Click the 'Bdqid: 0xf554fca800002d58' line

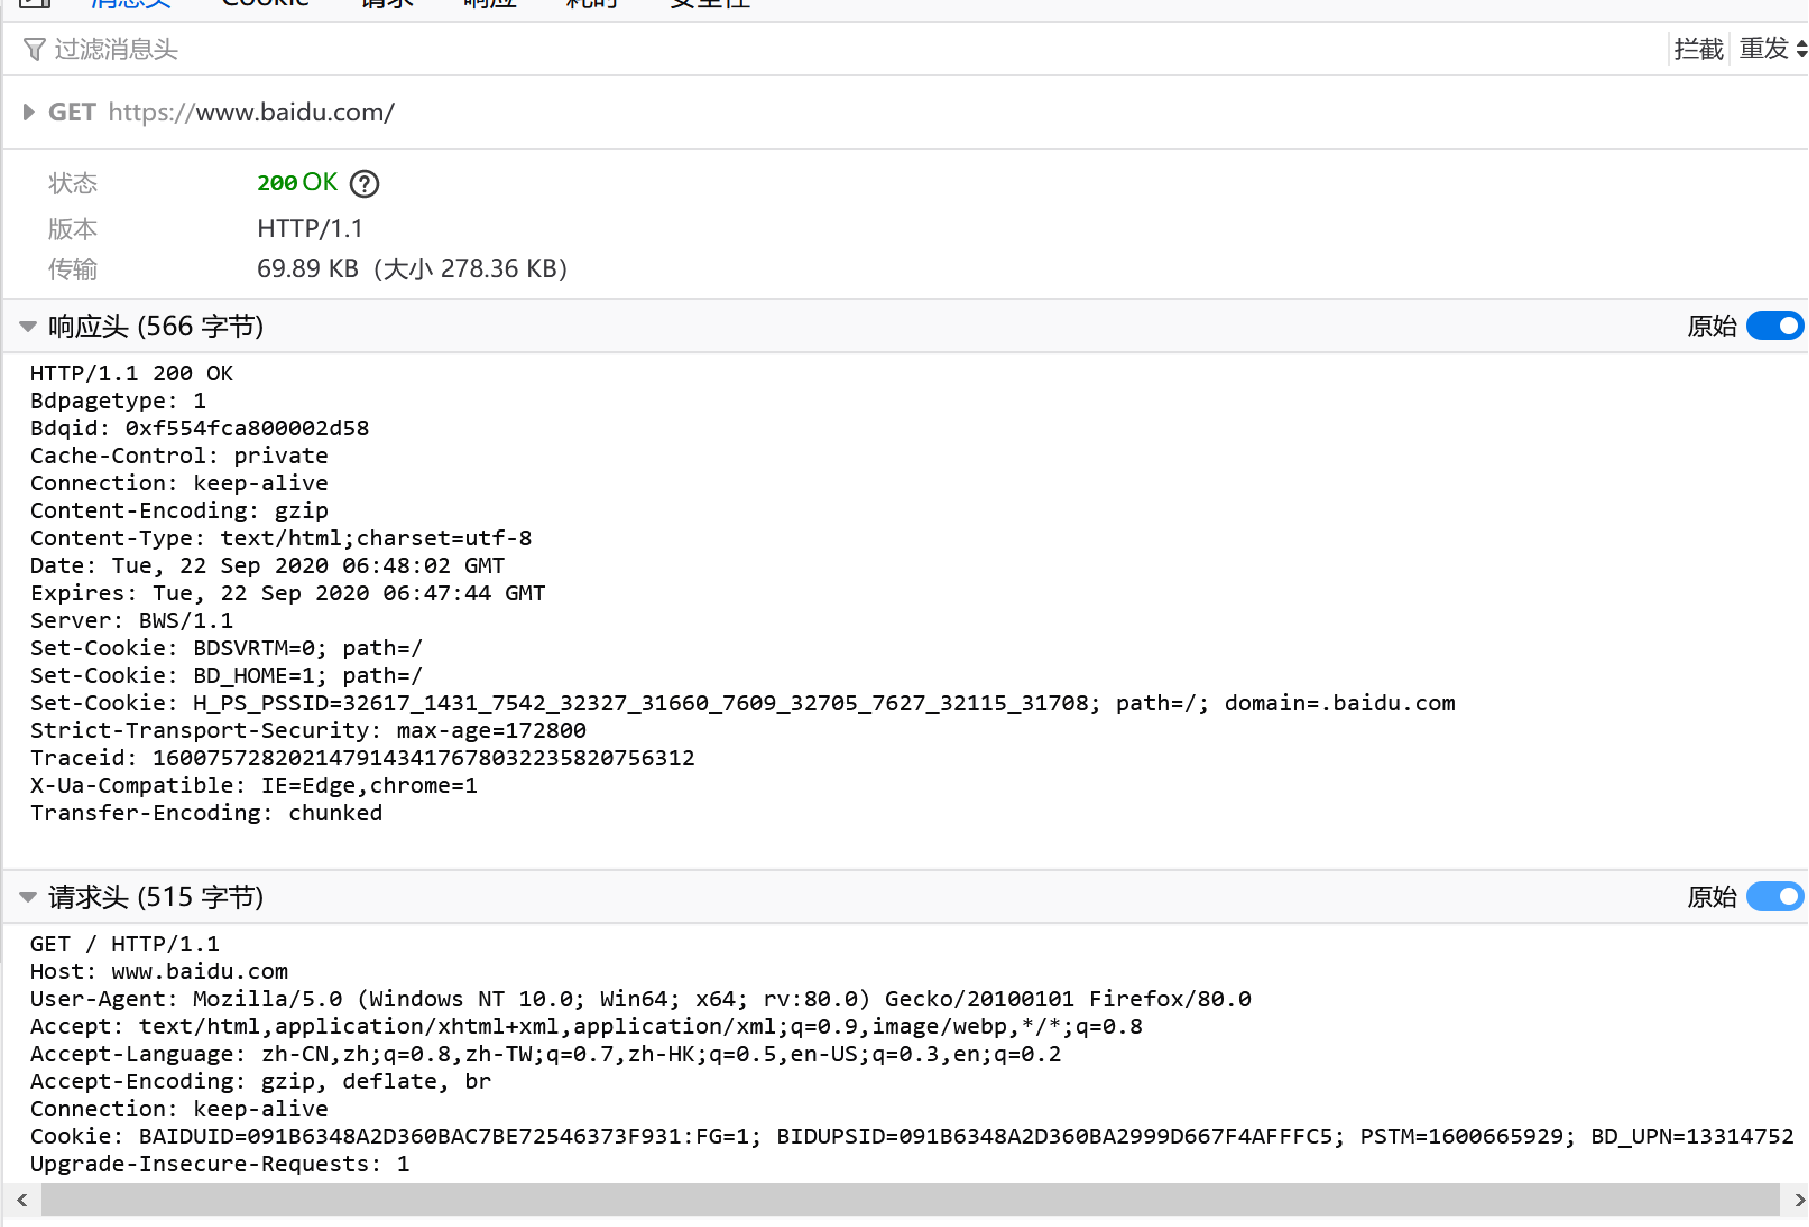pyautogui.click(x=200, y=428)
